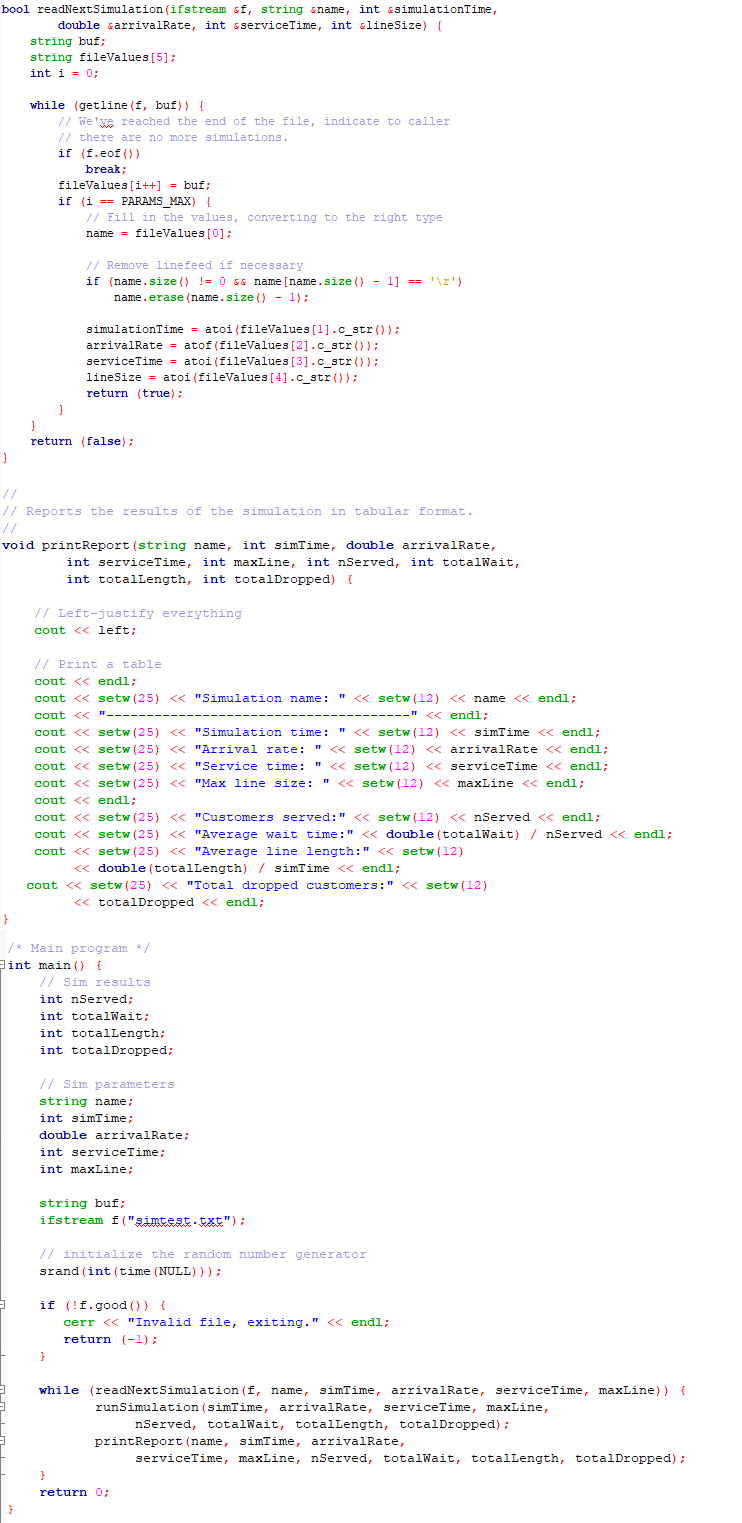This screenshot has width=742, height=1523.
Task: Click the 'int simTime;' declaration in main
Action: [86, 1118]
